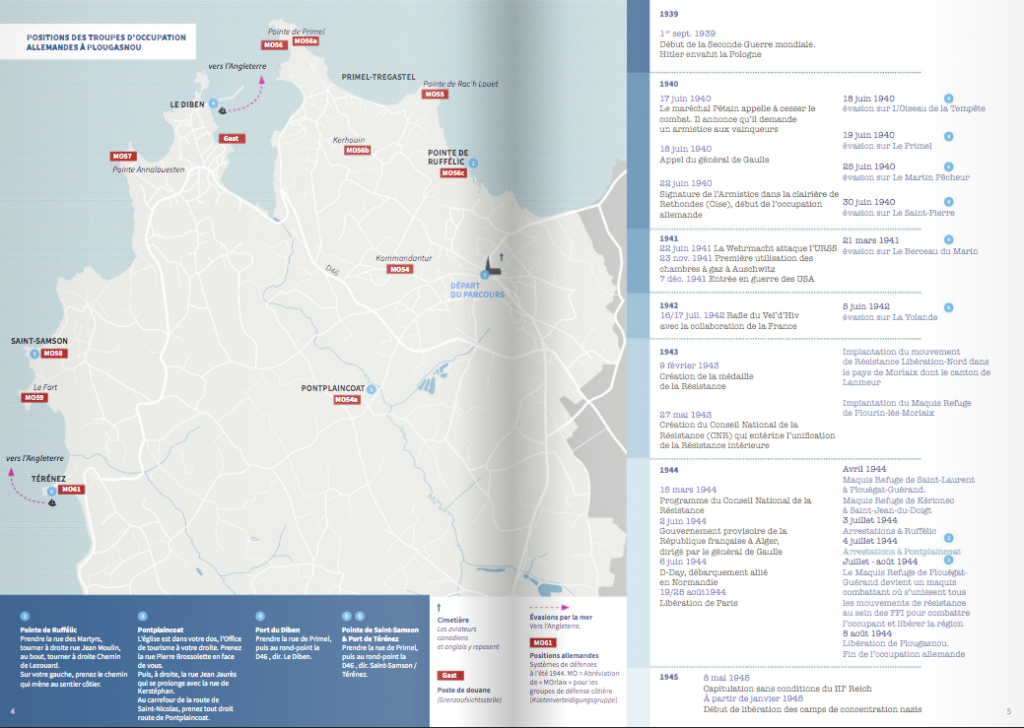
Task: Select the 'Départ du parcours' label
Action: (477, 290)
